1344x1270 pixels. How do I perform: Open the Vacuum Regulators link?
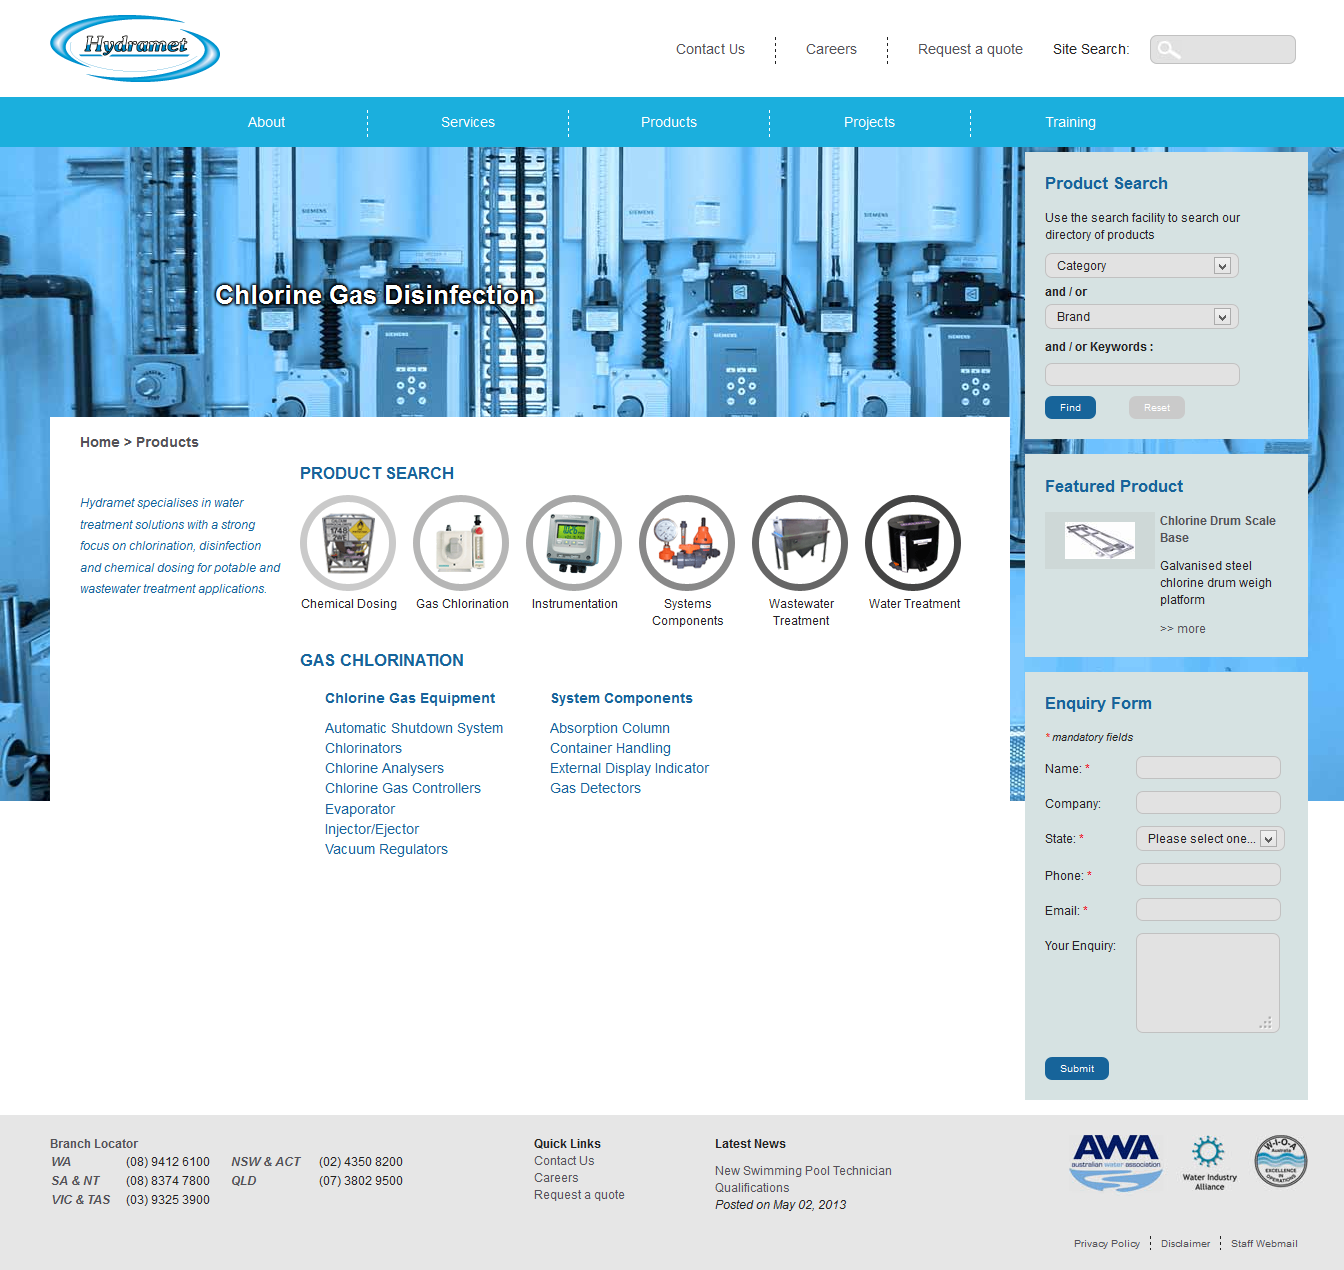click(386, 849)
